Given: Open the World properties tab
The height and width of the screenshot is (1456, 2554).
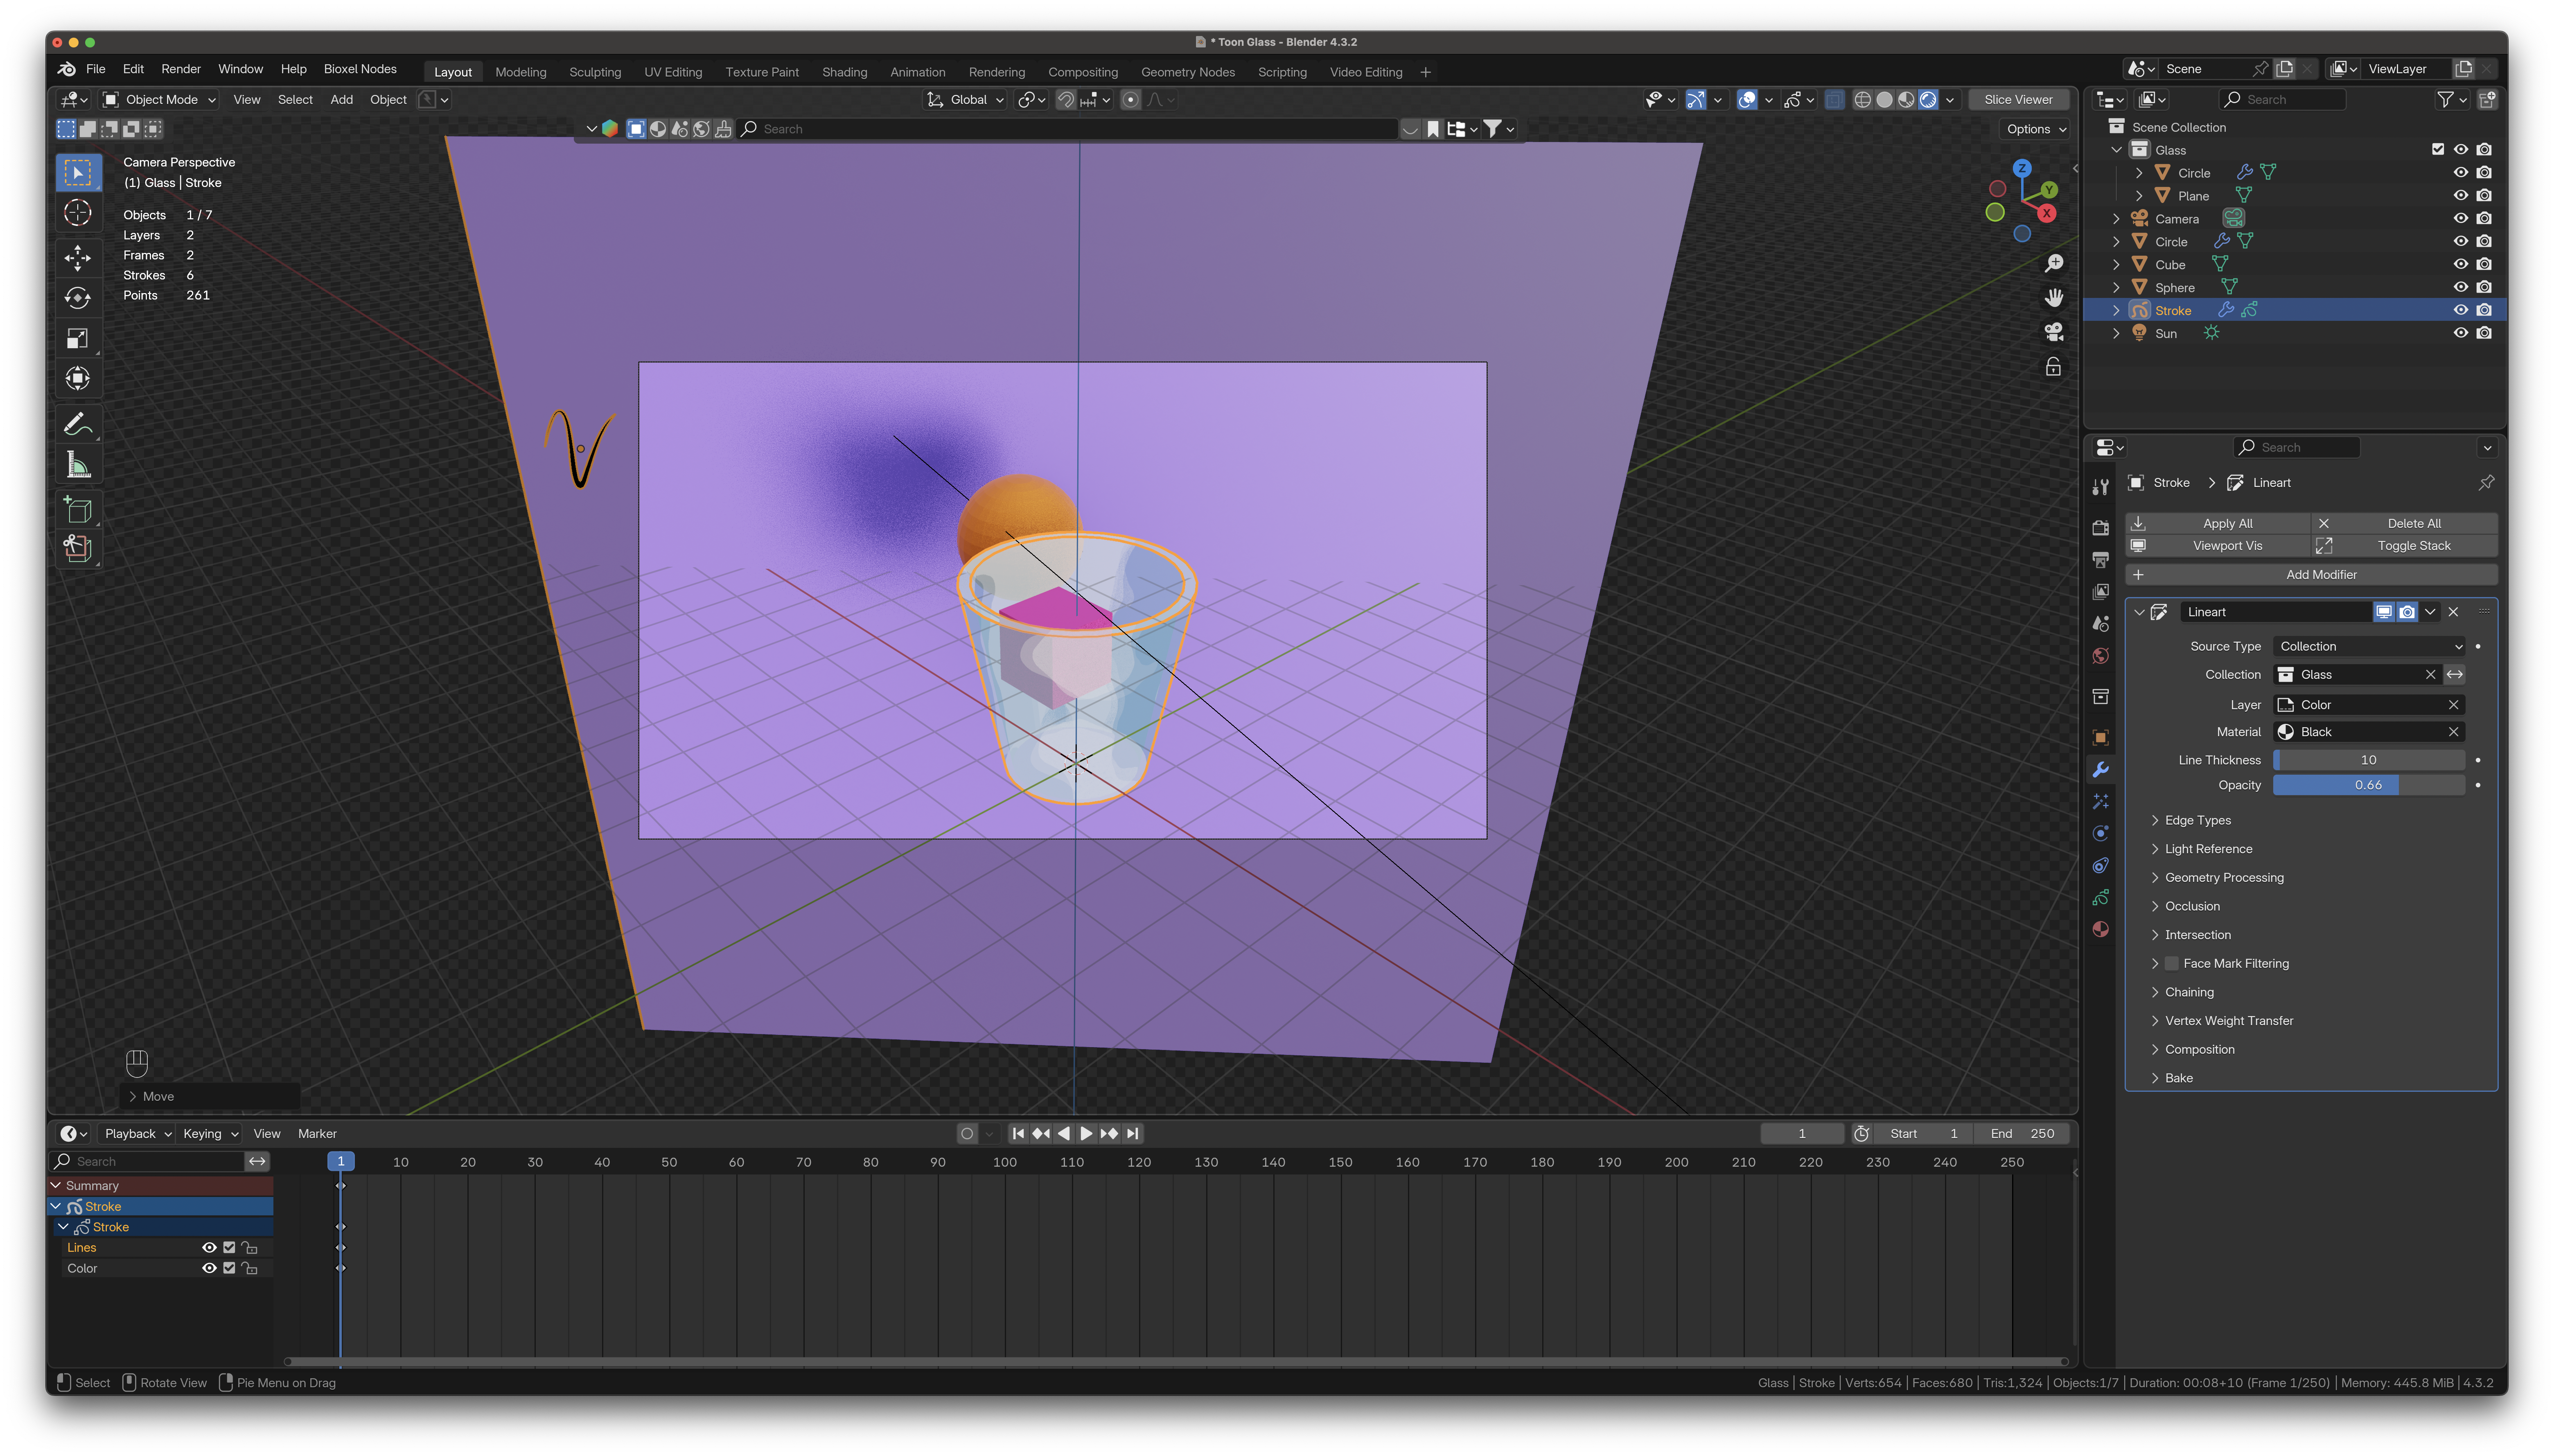Looking at the screenshot, I should pyautogui.click(x=2100, y=656).
